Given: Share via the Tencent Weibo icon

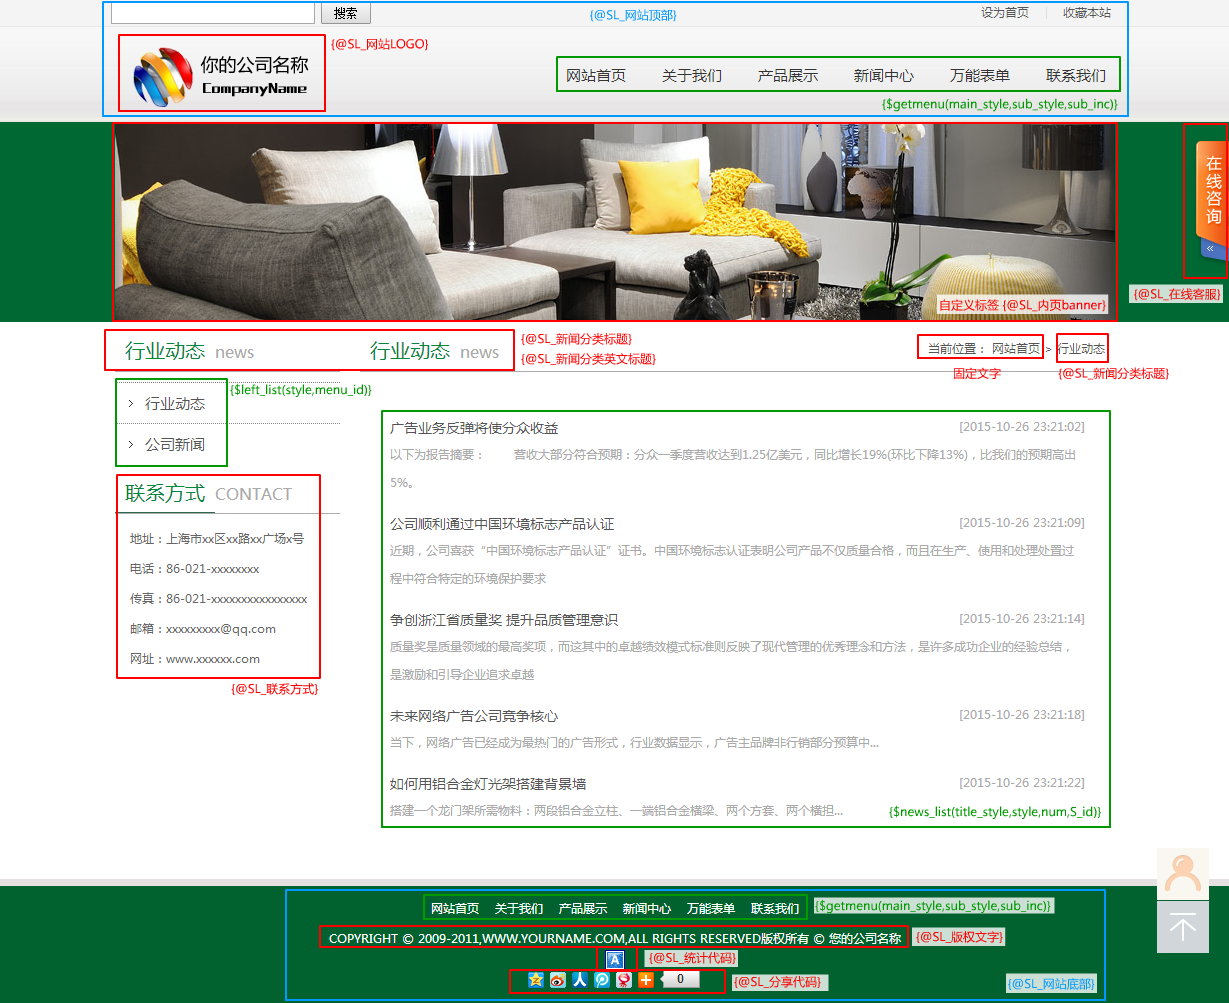Looking at the screenshot, I should (602, 980).
